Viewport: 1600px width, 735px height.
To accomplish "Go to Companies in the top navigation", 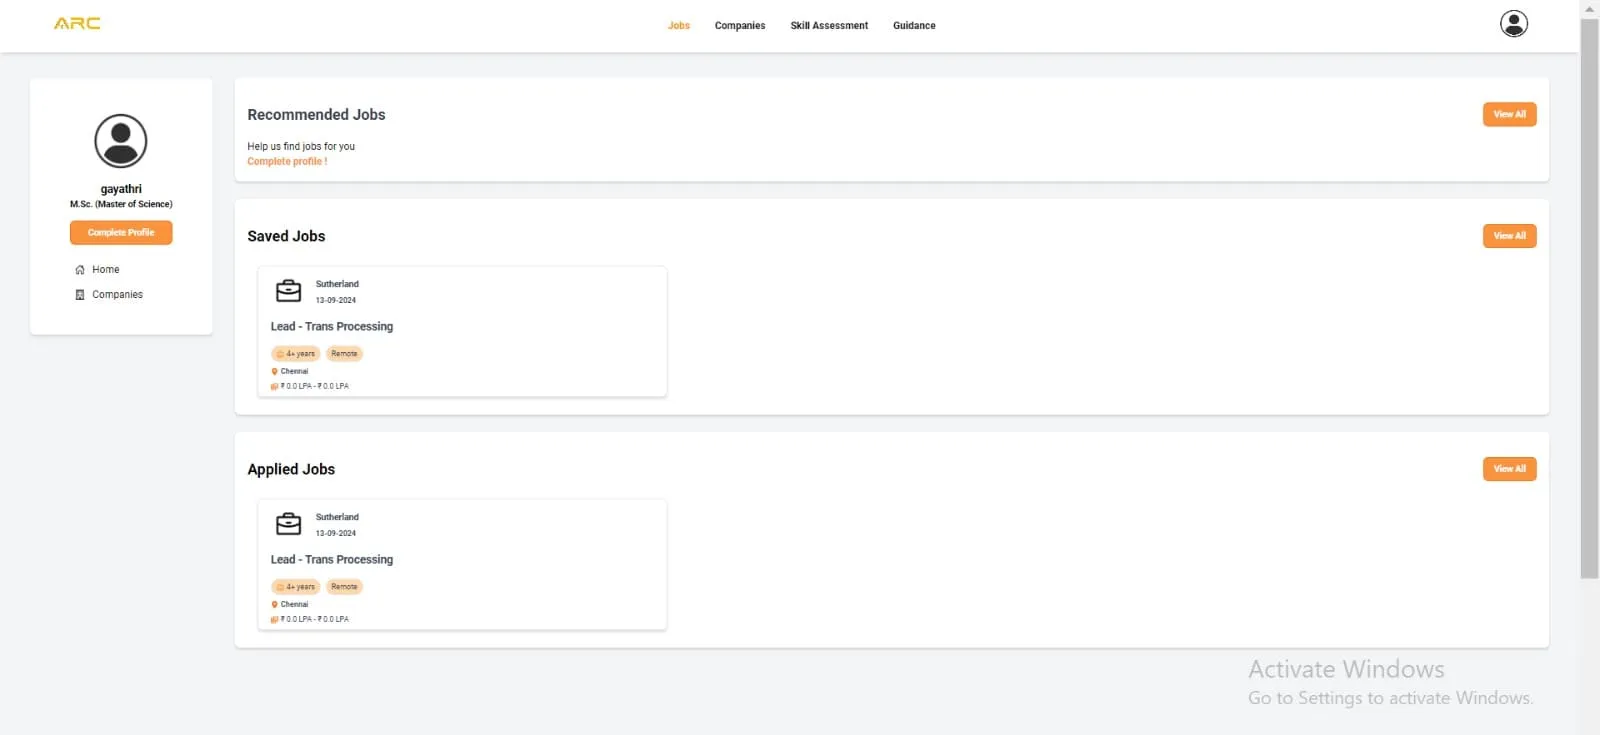I will tap(740, 26).
